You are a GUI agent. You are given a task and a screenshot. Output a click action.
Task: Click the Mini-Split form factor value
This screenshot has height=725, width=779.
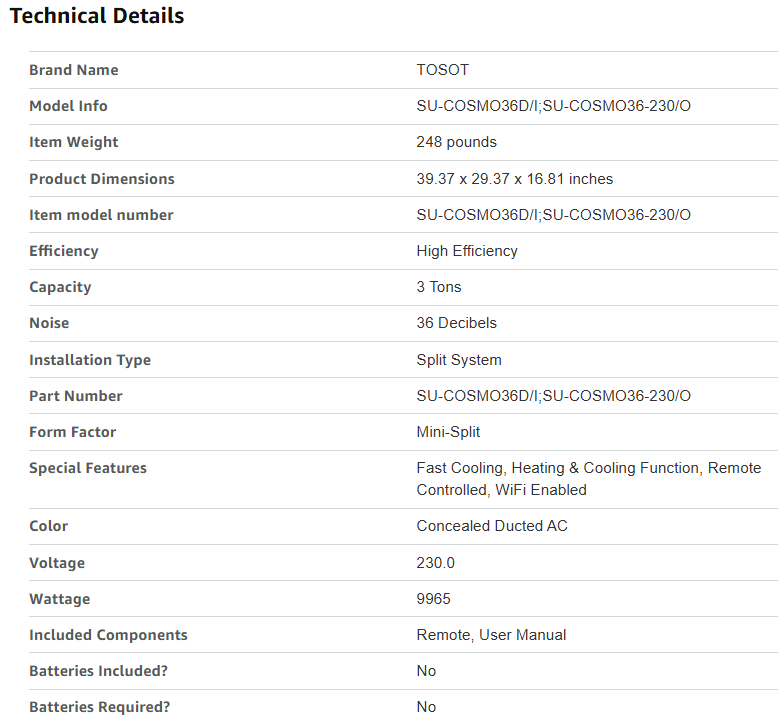(448, 432)
